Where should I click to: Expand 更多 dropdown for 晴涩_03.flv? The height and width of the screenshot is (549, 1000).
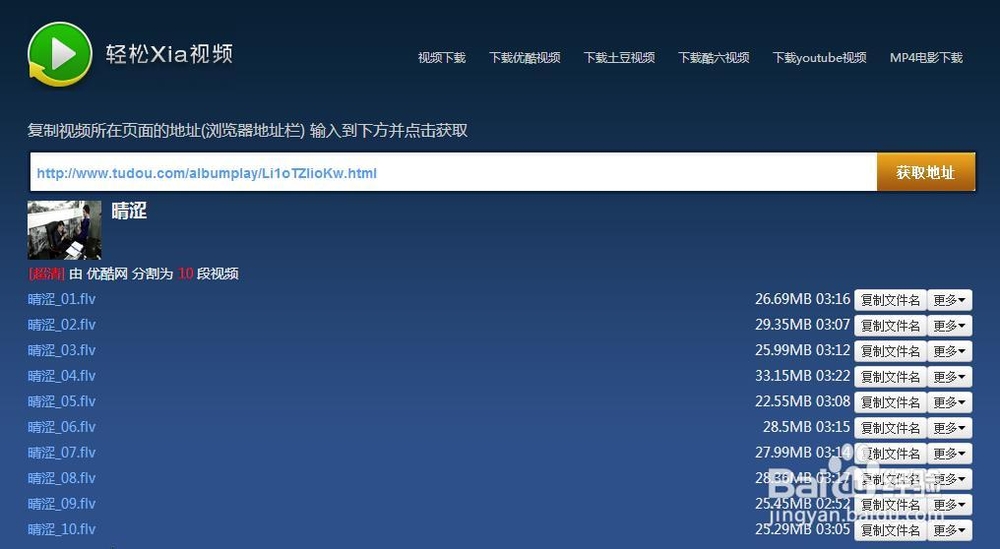coord(950,351)
